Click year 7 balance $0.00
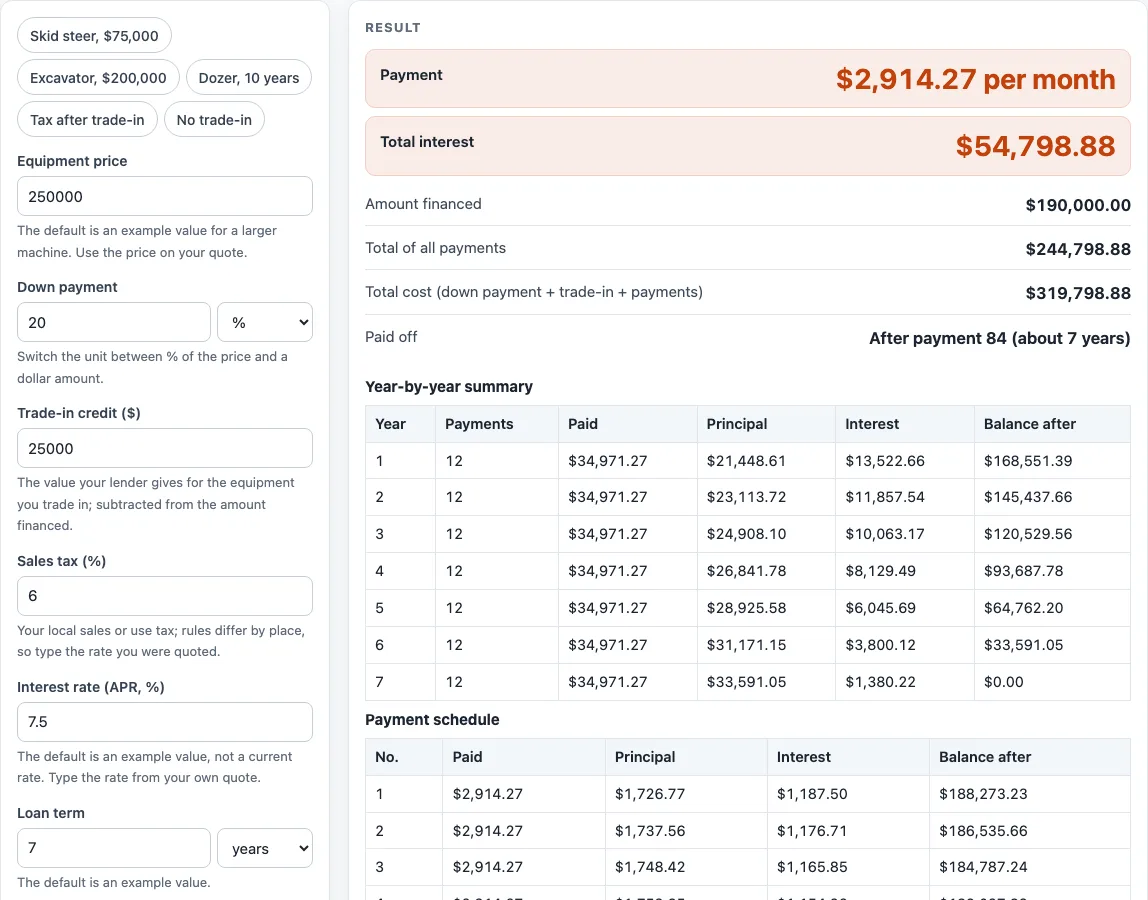Image resolution: width=1148 pixels, height=900 pixels. (1003, 682)
